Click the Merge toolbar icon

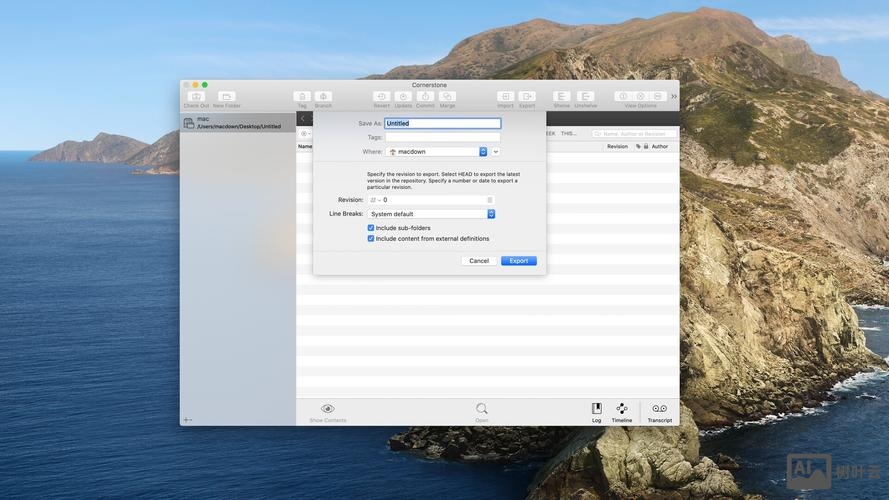(447, 97)
